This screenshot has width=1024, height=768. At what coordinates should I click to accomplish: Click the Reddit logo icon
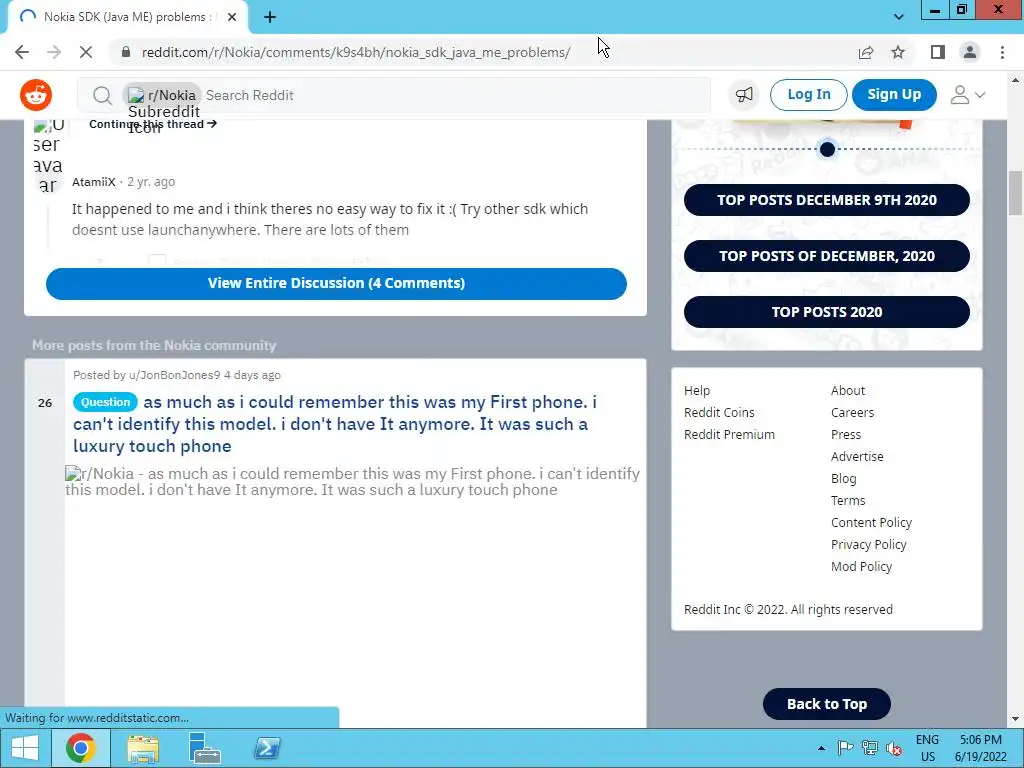pos(36,95)
